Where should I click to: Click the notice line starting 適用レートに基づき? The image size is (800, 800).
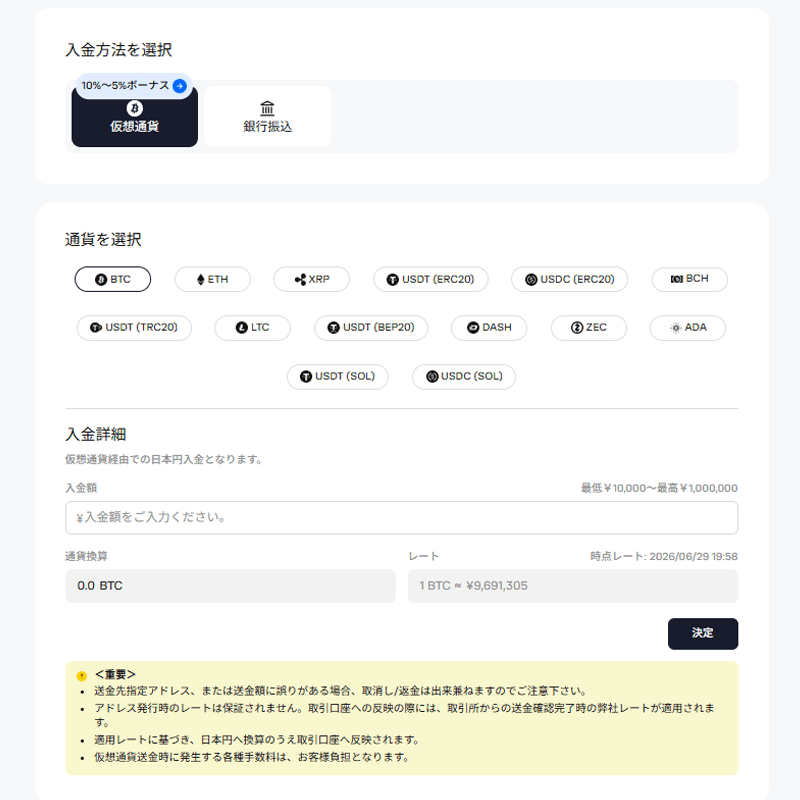pos(256,740)
